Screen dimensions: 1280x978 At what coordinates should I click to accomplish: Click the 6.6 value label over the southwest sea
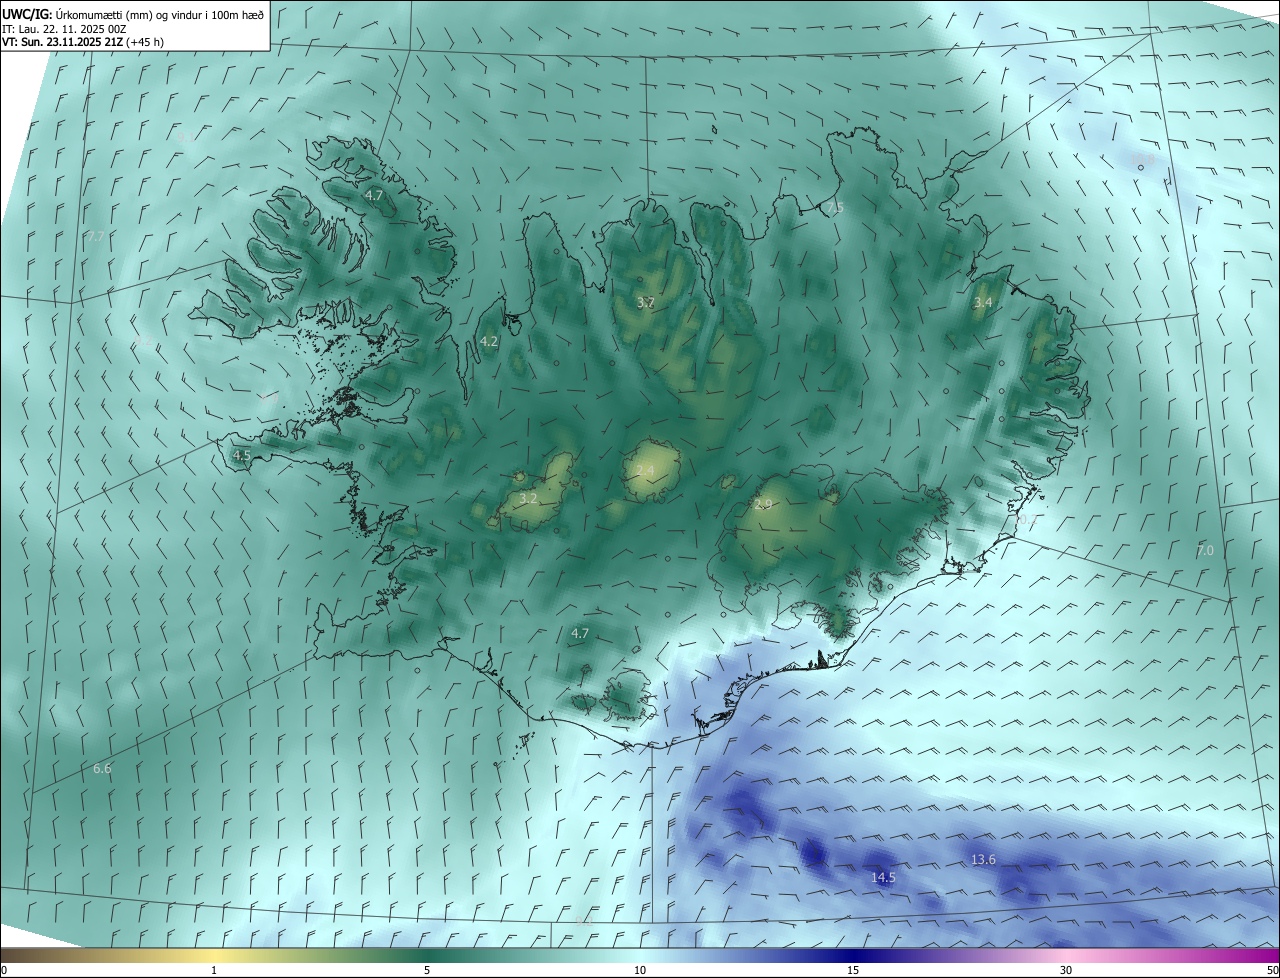tap(102, 768)
